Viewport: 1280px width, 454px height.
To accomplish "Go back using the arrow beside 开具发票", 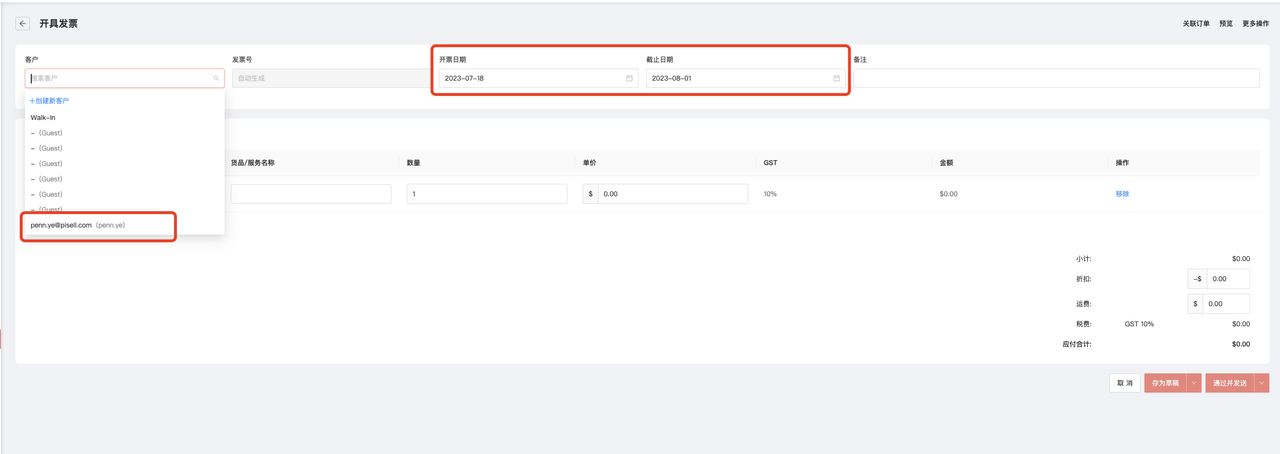I will coord(23,23).
